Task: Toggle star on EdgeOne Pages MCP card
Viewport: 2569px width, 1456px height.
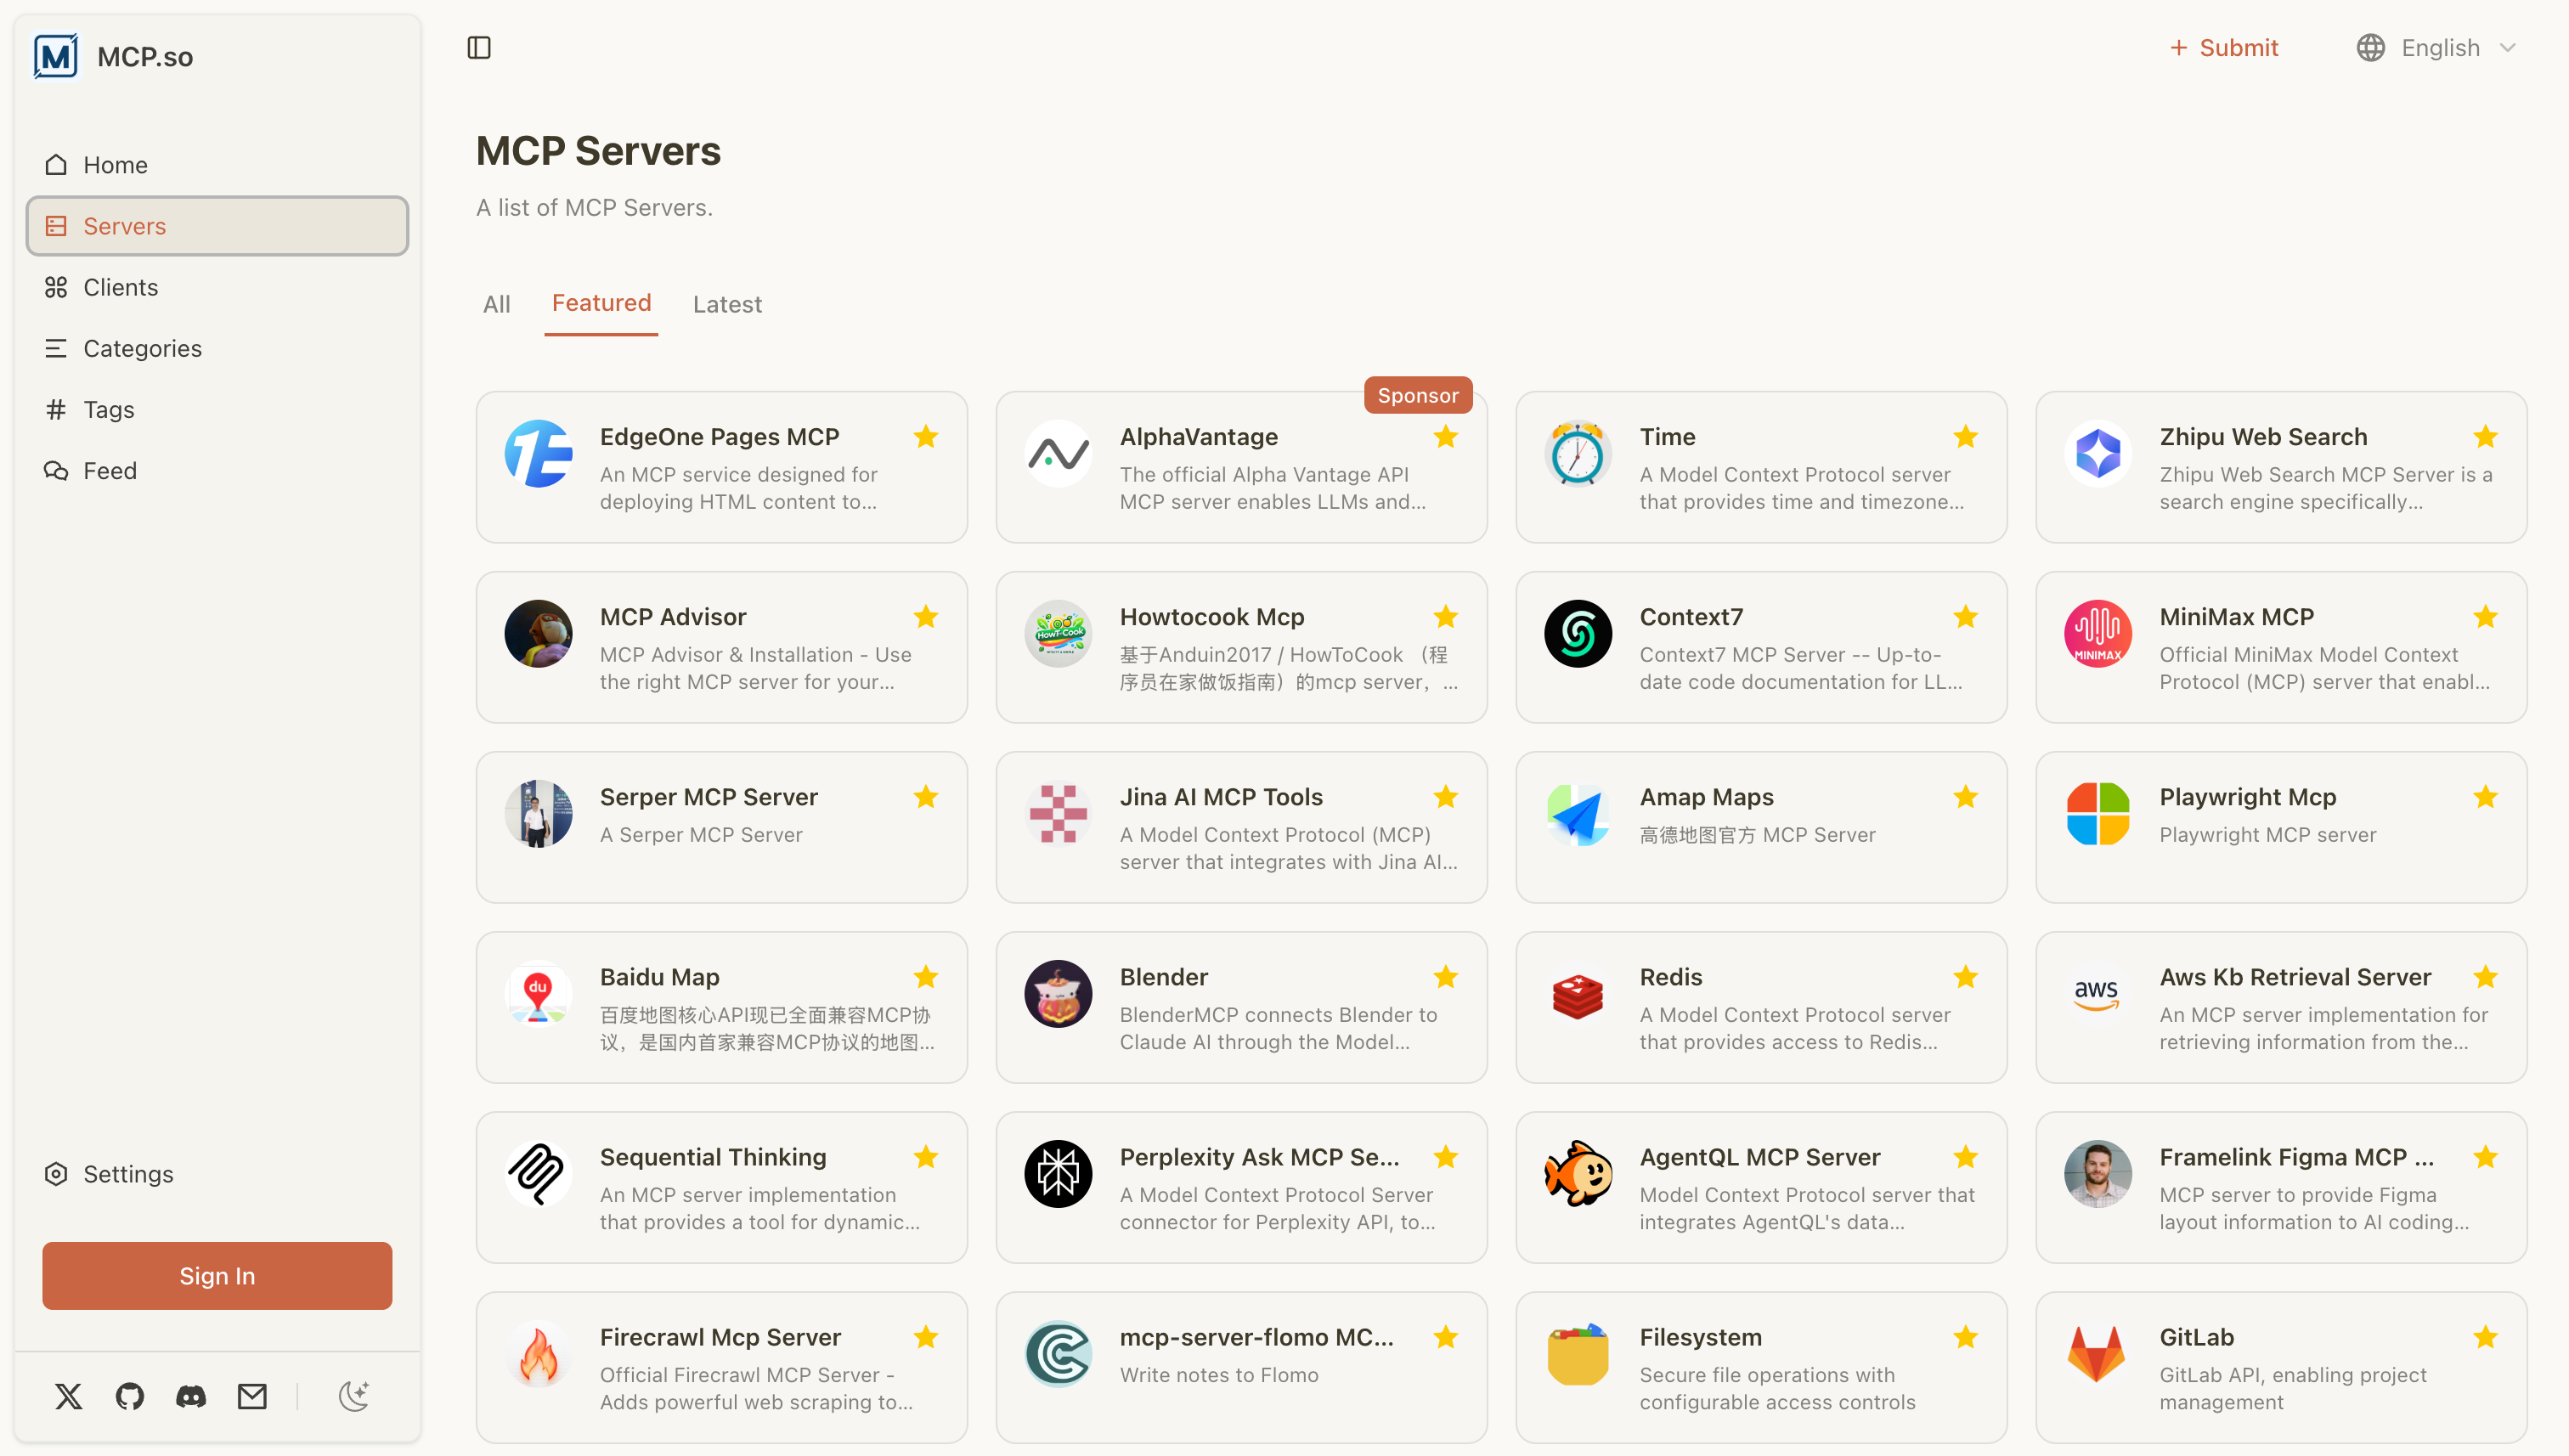Action: [x=925, y=437]
